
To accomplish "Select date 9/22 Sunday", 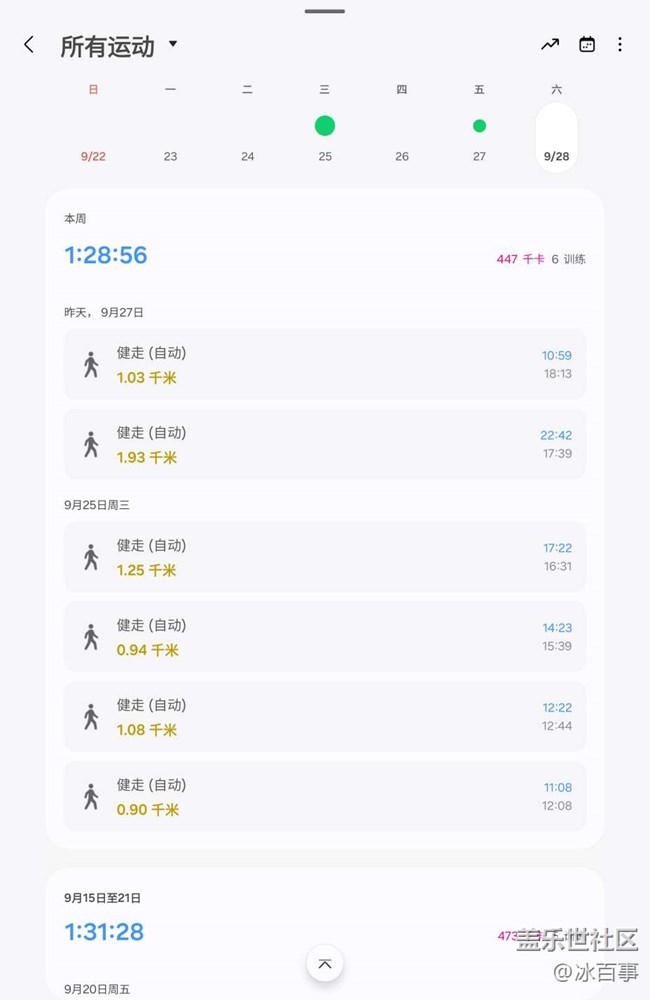I will tap(93, 156).
